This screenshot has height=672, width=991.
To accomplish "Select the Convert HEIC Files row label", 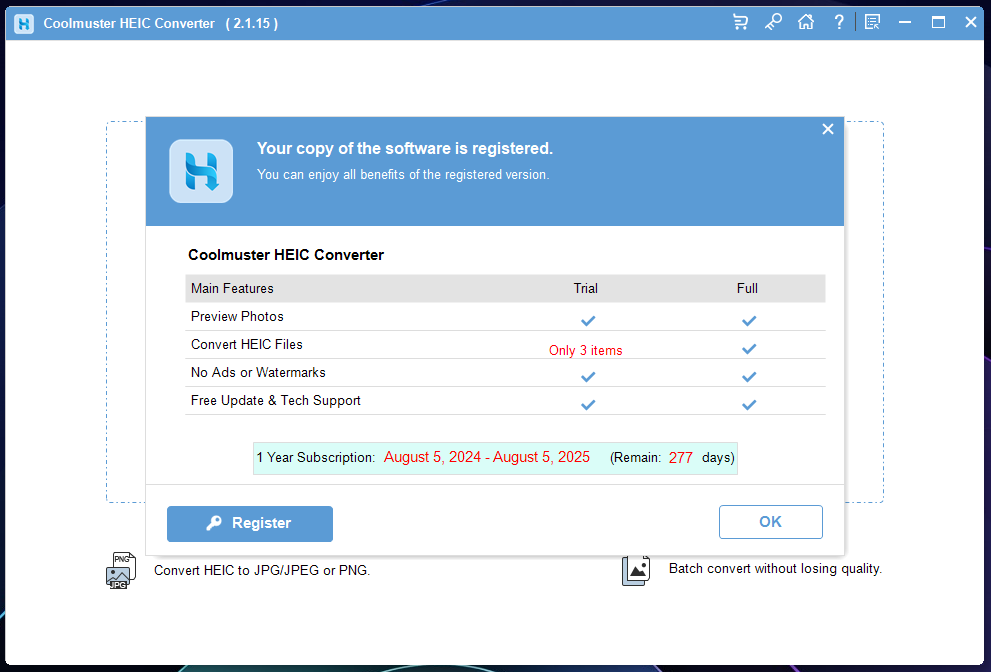I will 247,344.
